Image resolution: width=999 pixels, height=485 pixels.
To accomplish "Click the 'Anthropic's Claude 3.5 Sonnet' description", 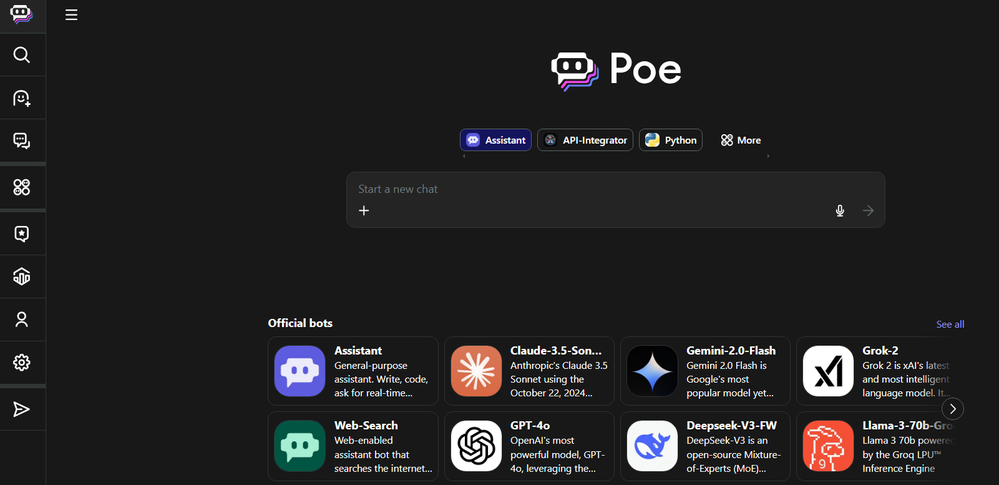I will tap(559, 380).
